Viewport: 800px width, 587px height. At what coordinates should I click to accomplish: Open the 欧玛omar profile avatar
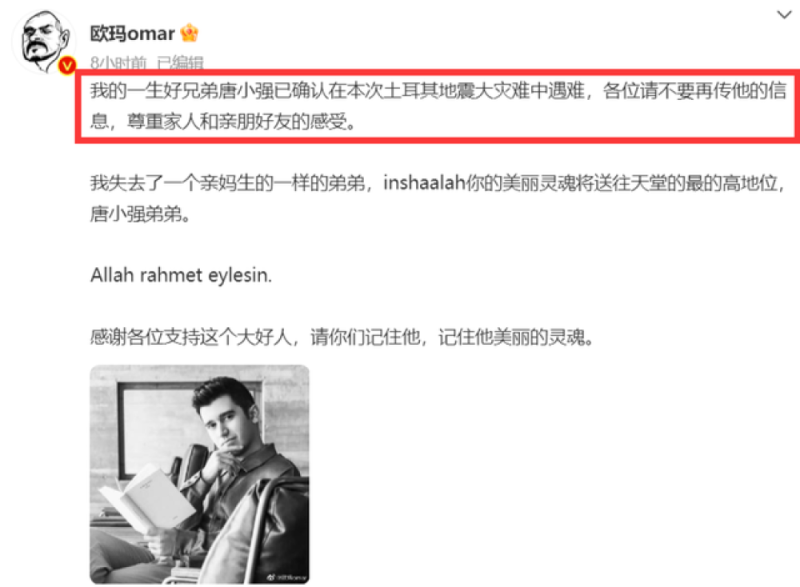(42, 41)
